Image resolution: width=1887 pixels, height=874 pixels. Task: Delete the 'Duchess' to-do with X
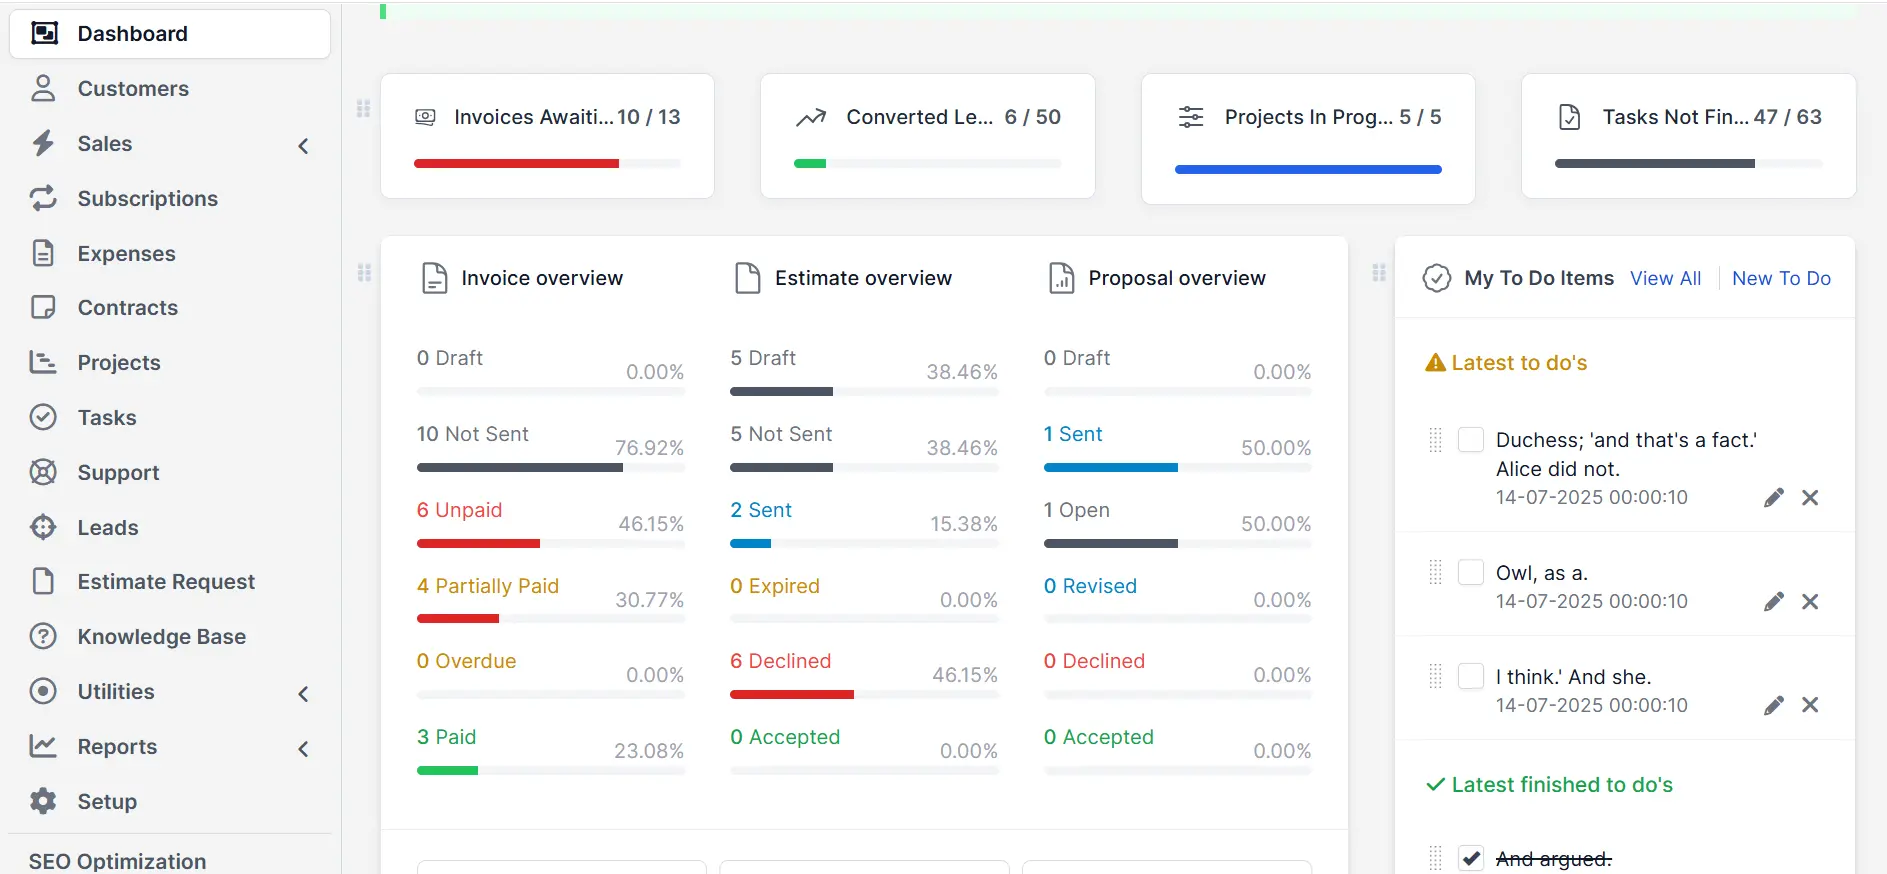pos(1810,497)
